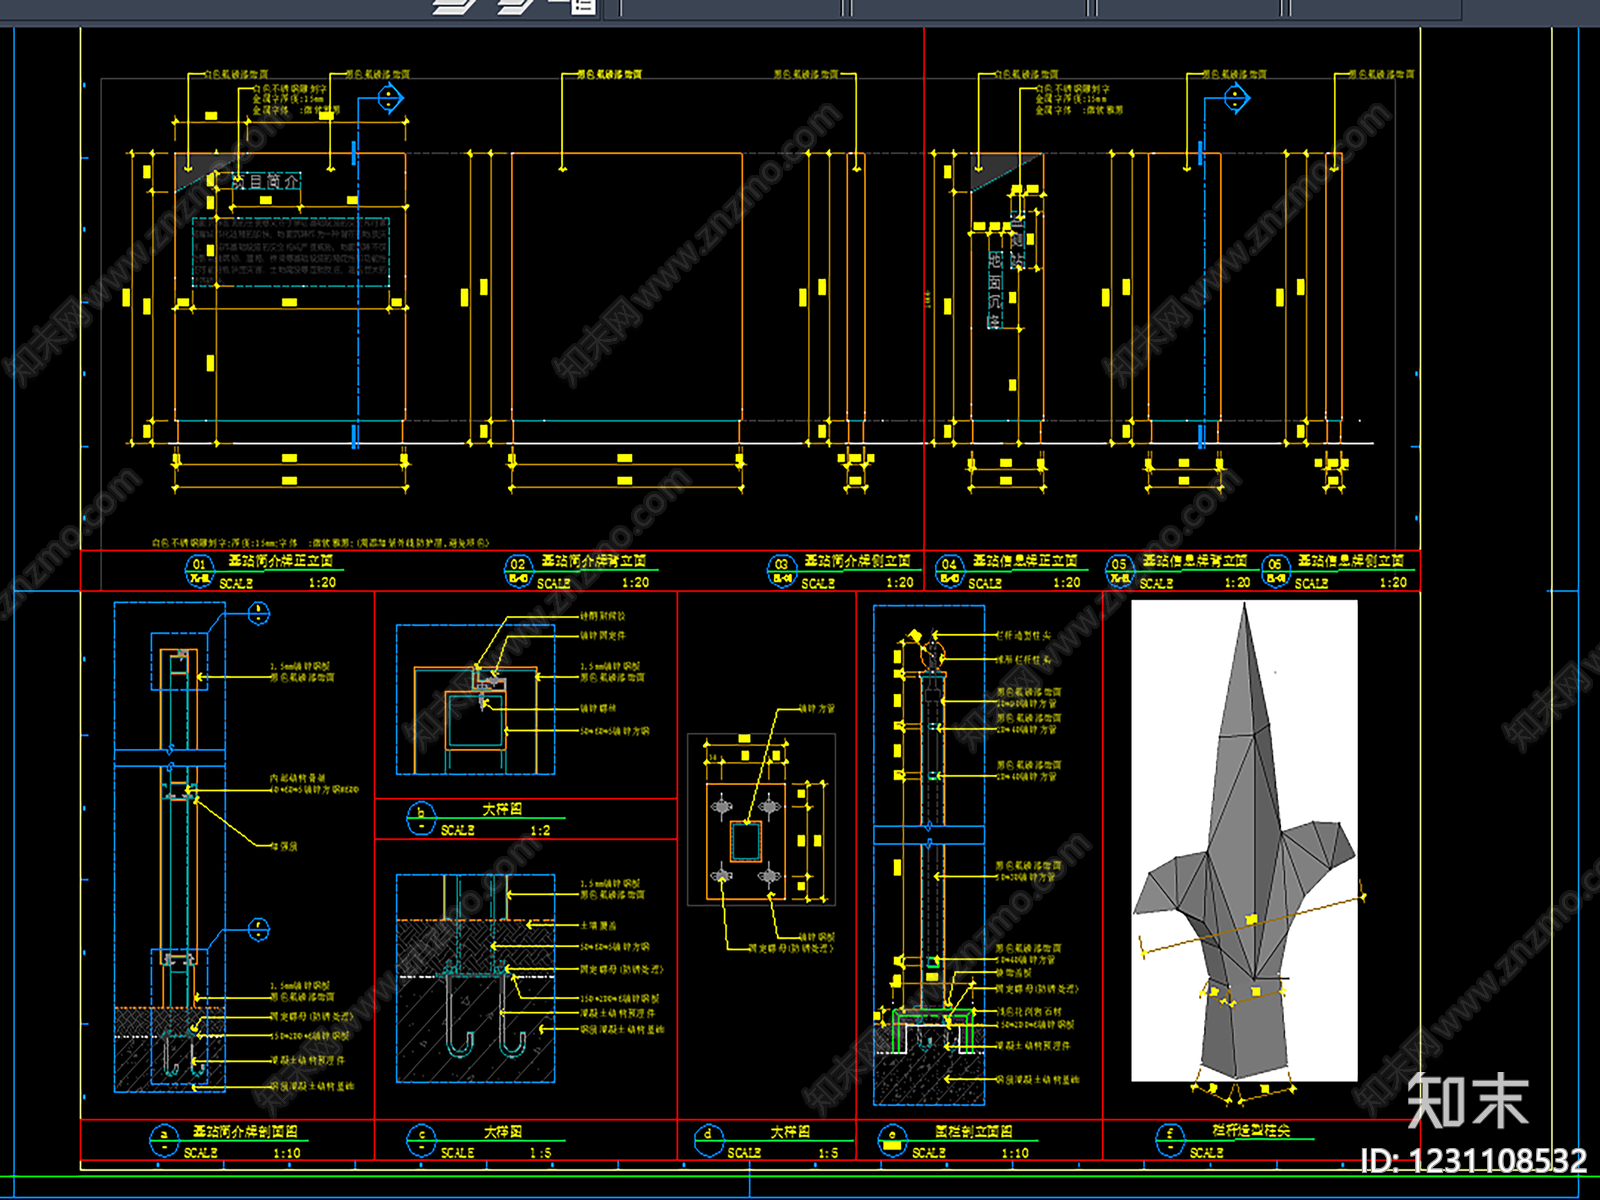Screen dimensions: 1600x1200
Task: Select detail marker circle 'e' at bottom
Action: pos(892,1141)
